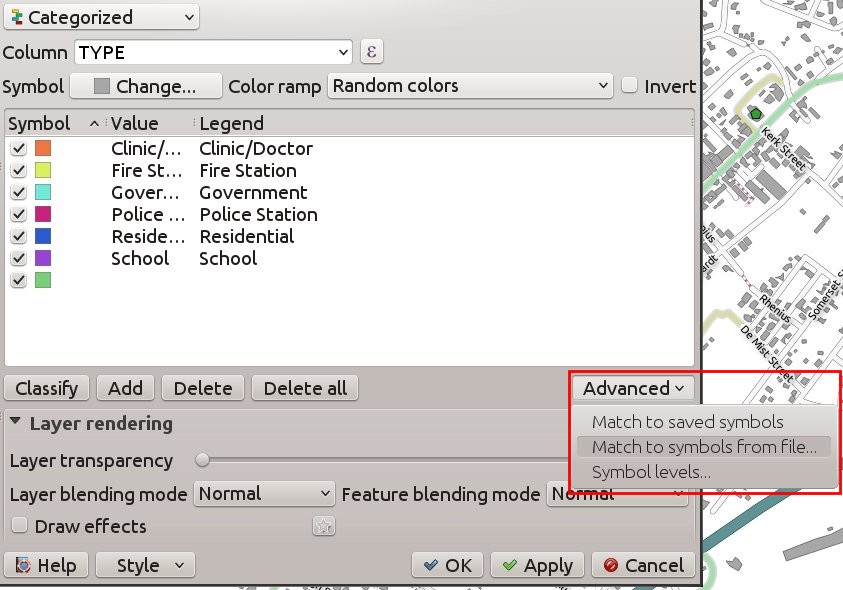
Task: Click the Layer transparency slider handle
Action: (203, 461)
